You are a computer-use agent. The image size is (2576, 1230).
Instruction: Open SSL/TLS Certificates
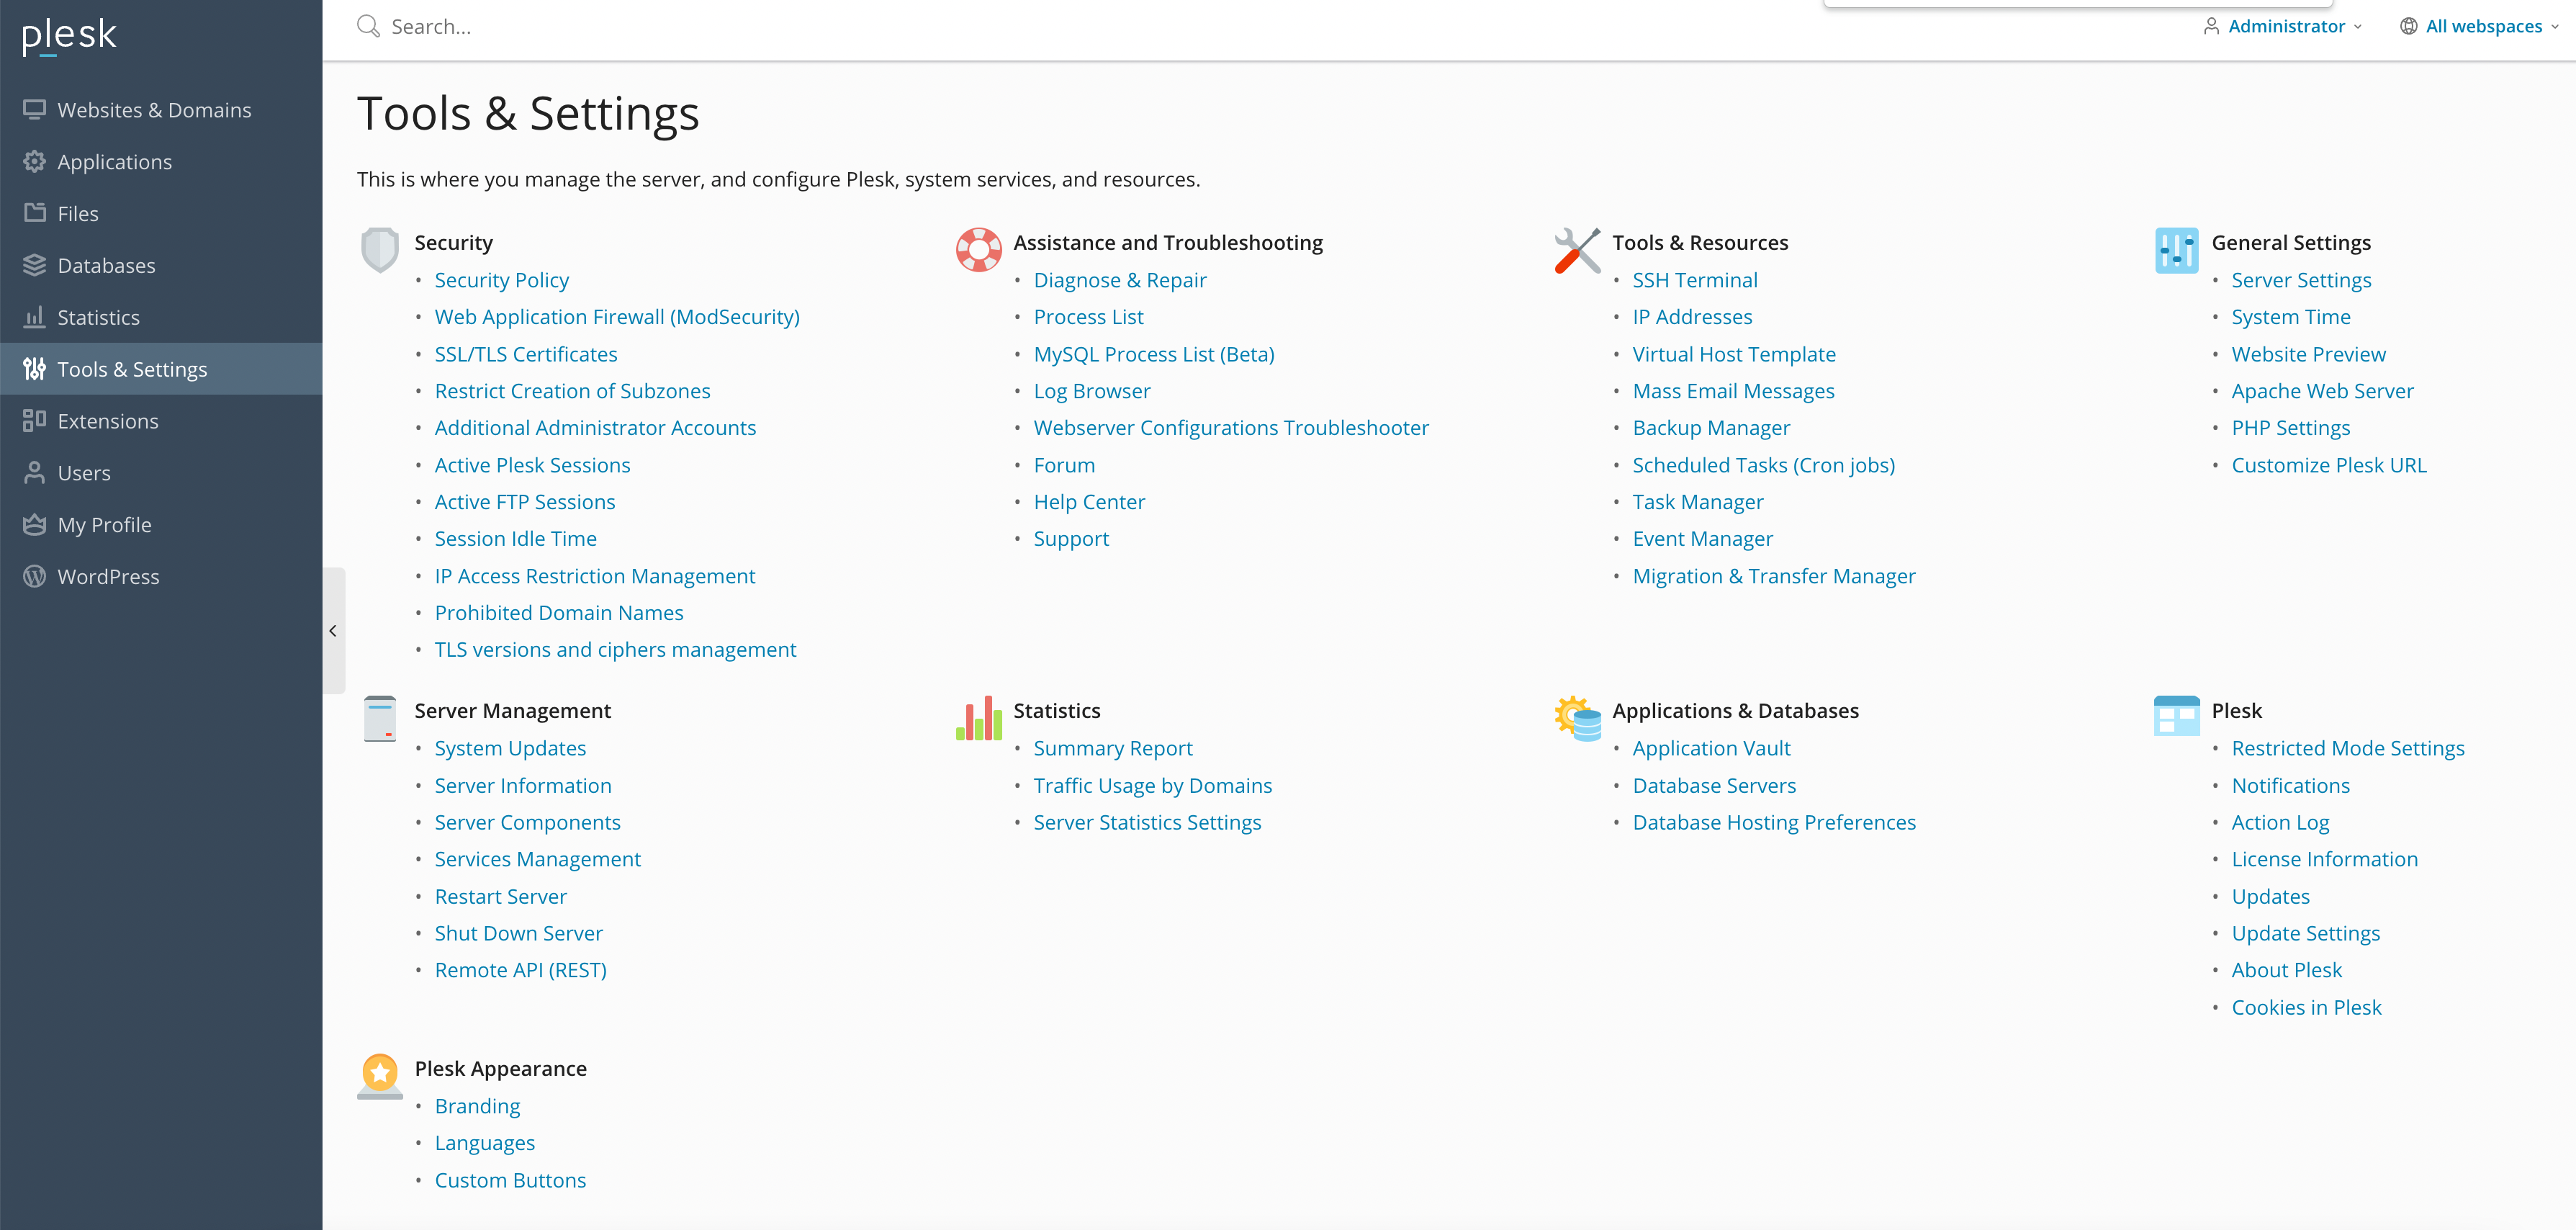(x=526, y=354)
